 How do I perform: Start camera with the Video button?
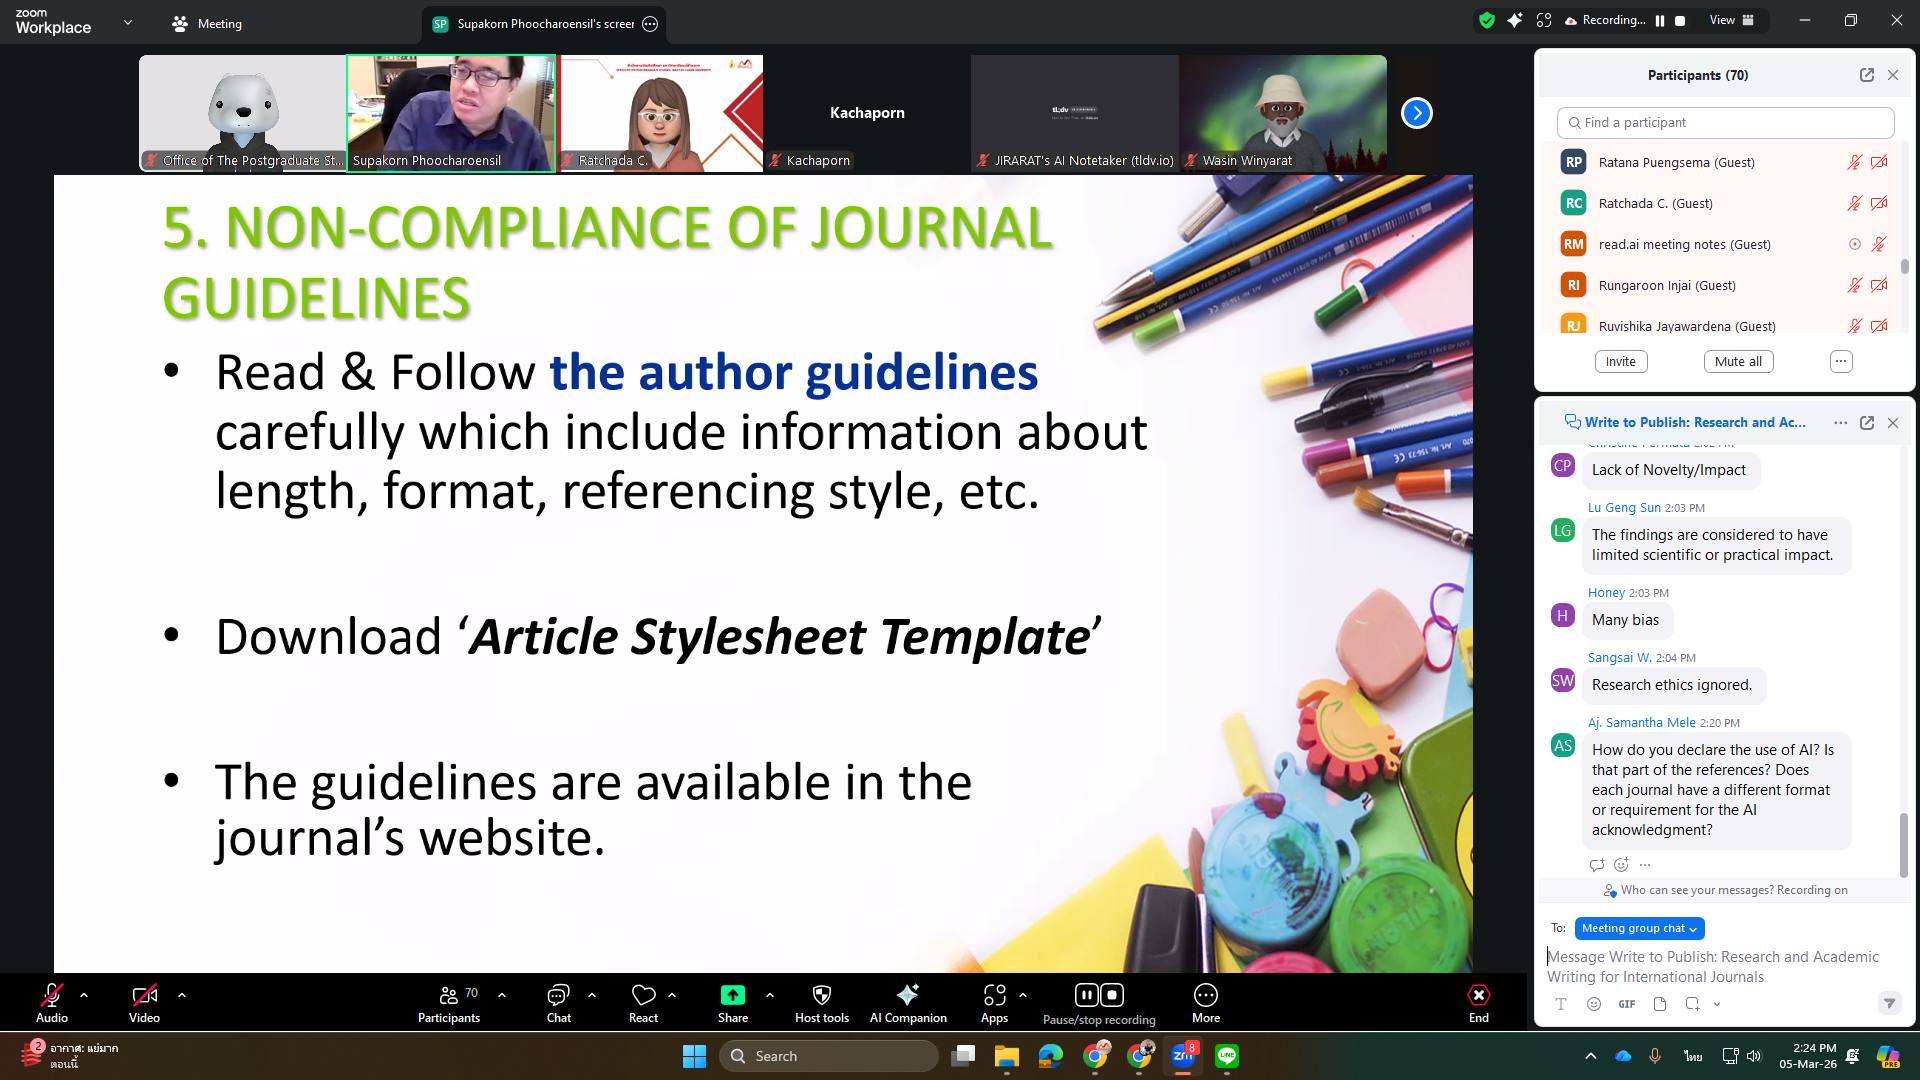[x=144, y=995]
